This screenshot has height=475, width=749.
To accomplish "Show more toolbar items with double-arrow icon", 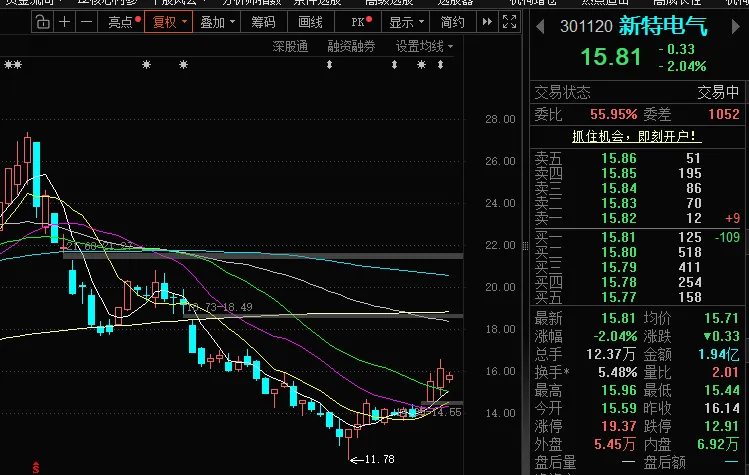I will [487, 22].
